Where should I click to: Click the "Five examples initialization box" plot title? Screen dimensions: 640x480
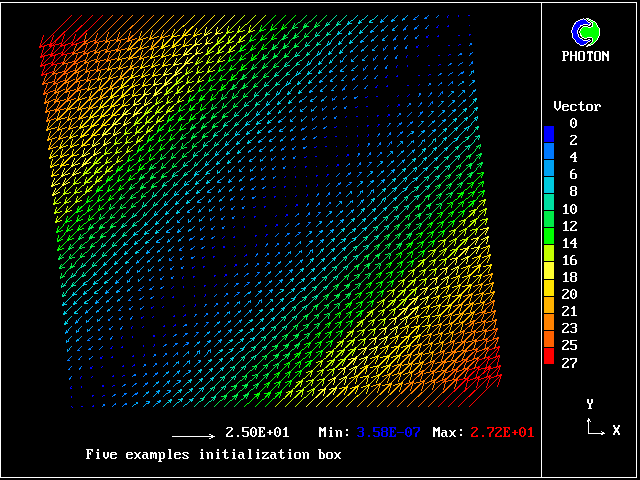tap(213, 454)
